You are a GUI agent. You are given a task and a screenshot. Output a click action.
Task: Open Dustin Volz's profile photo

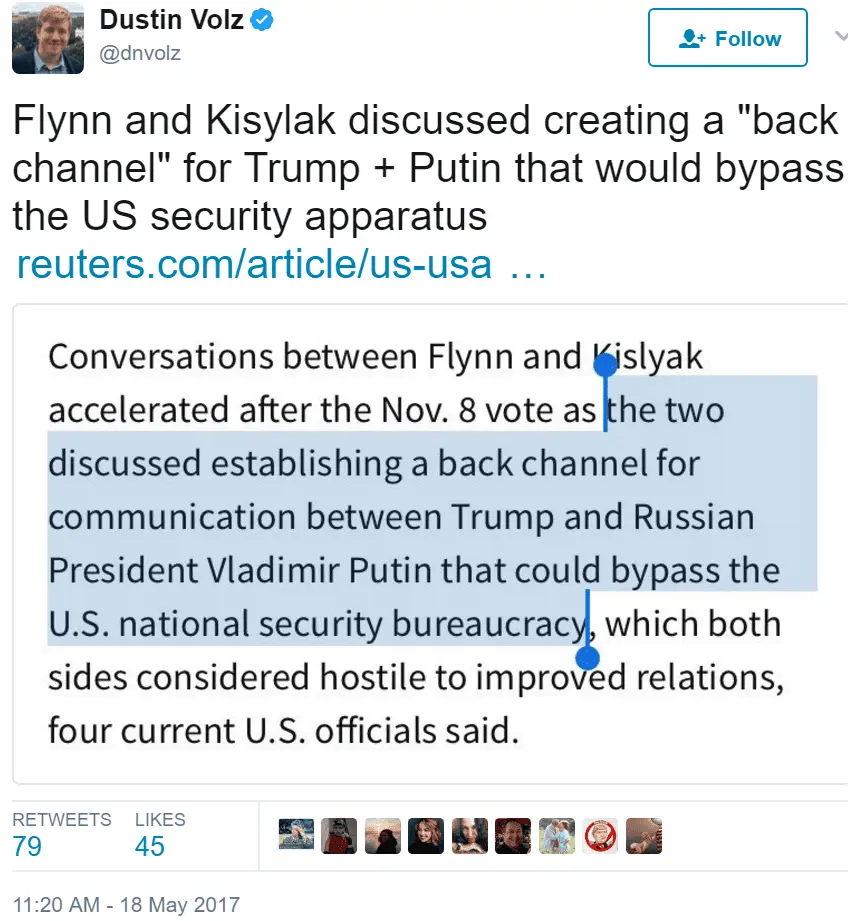click(48, 38)
